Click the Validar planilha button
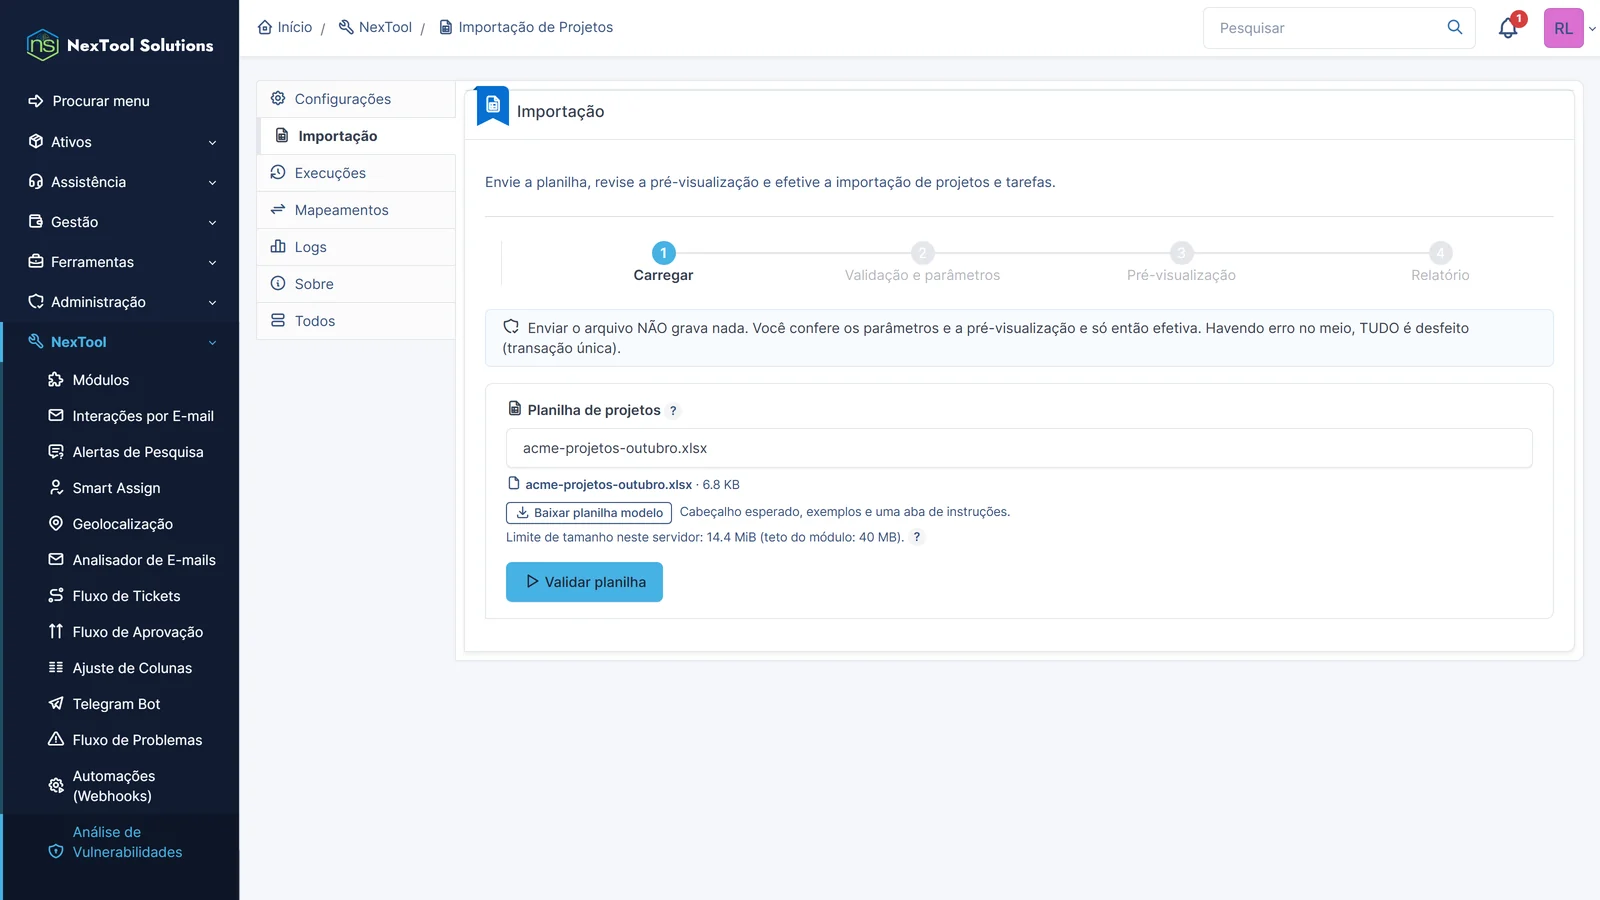 584,582
